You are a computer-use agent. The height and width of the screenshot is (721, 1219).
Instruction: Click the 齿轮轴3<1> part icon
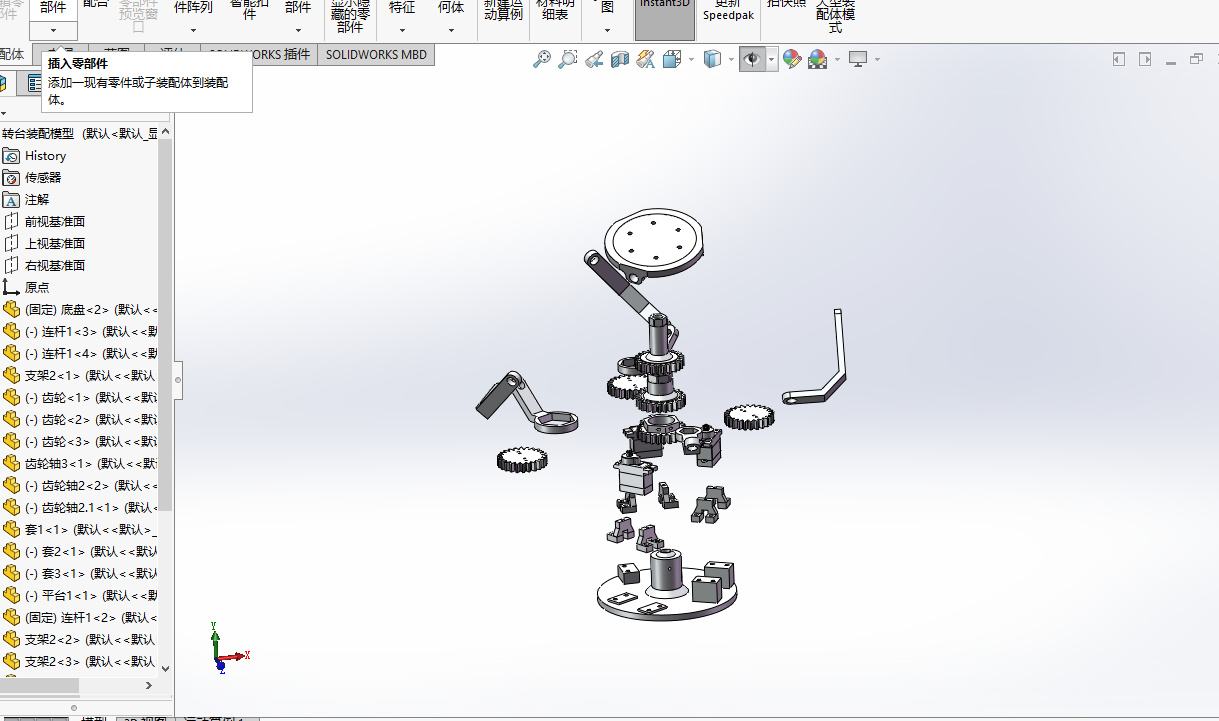point(12,464)
